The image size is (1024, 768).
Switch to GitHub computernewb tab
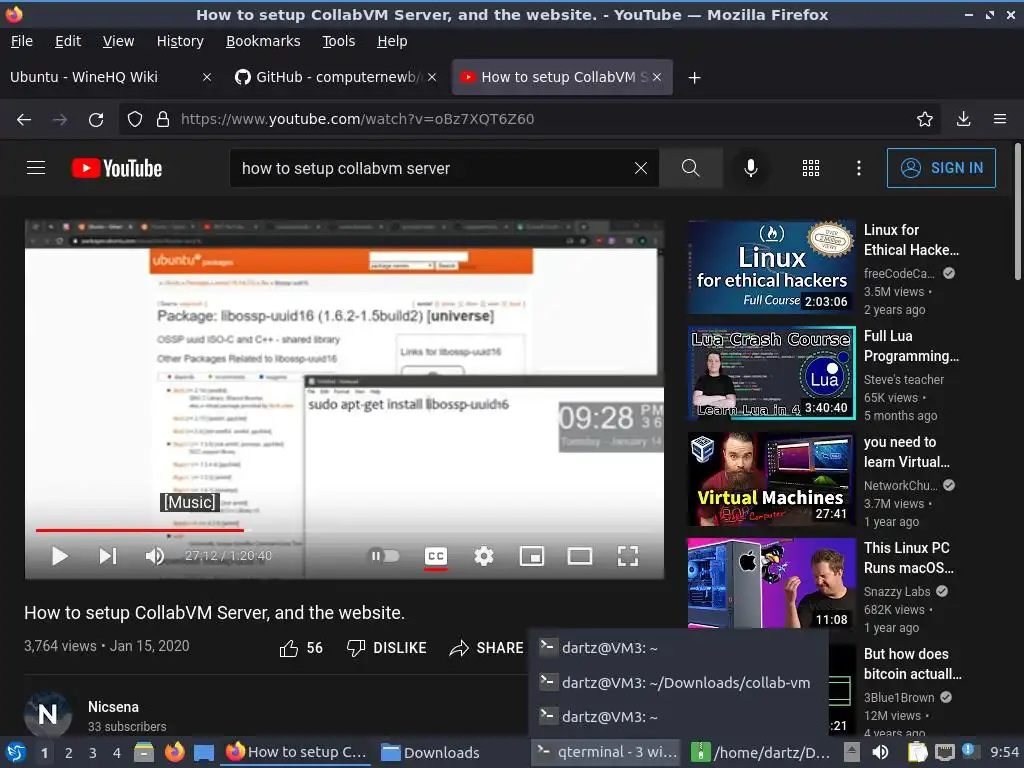[336, 77]
